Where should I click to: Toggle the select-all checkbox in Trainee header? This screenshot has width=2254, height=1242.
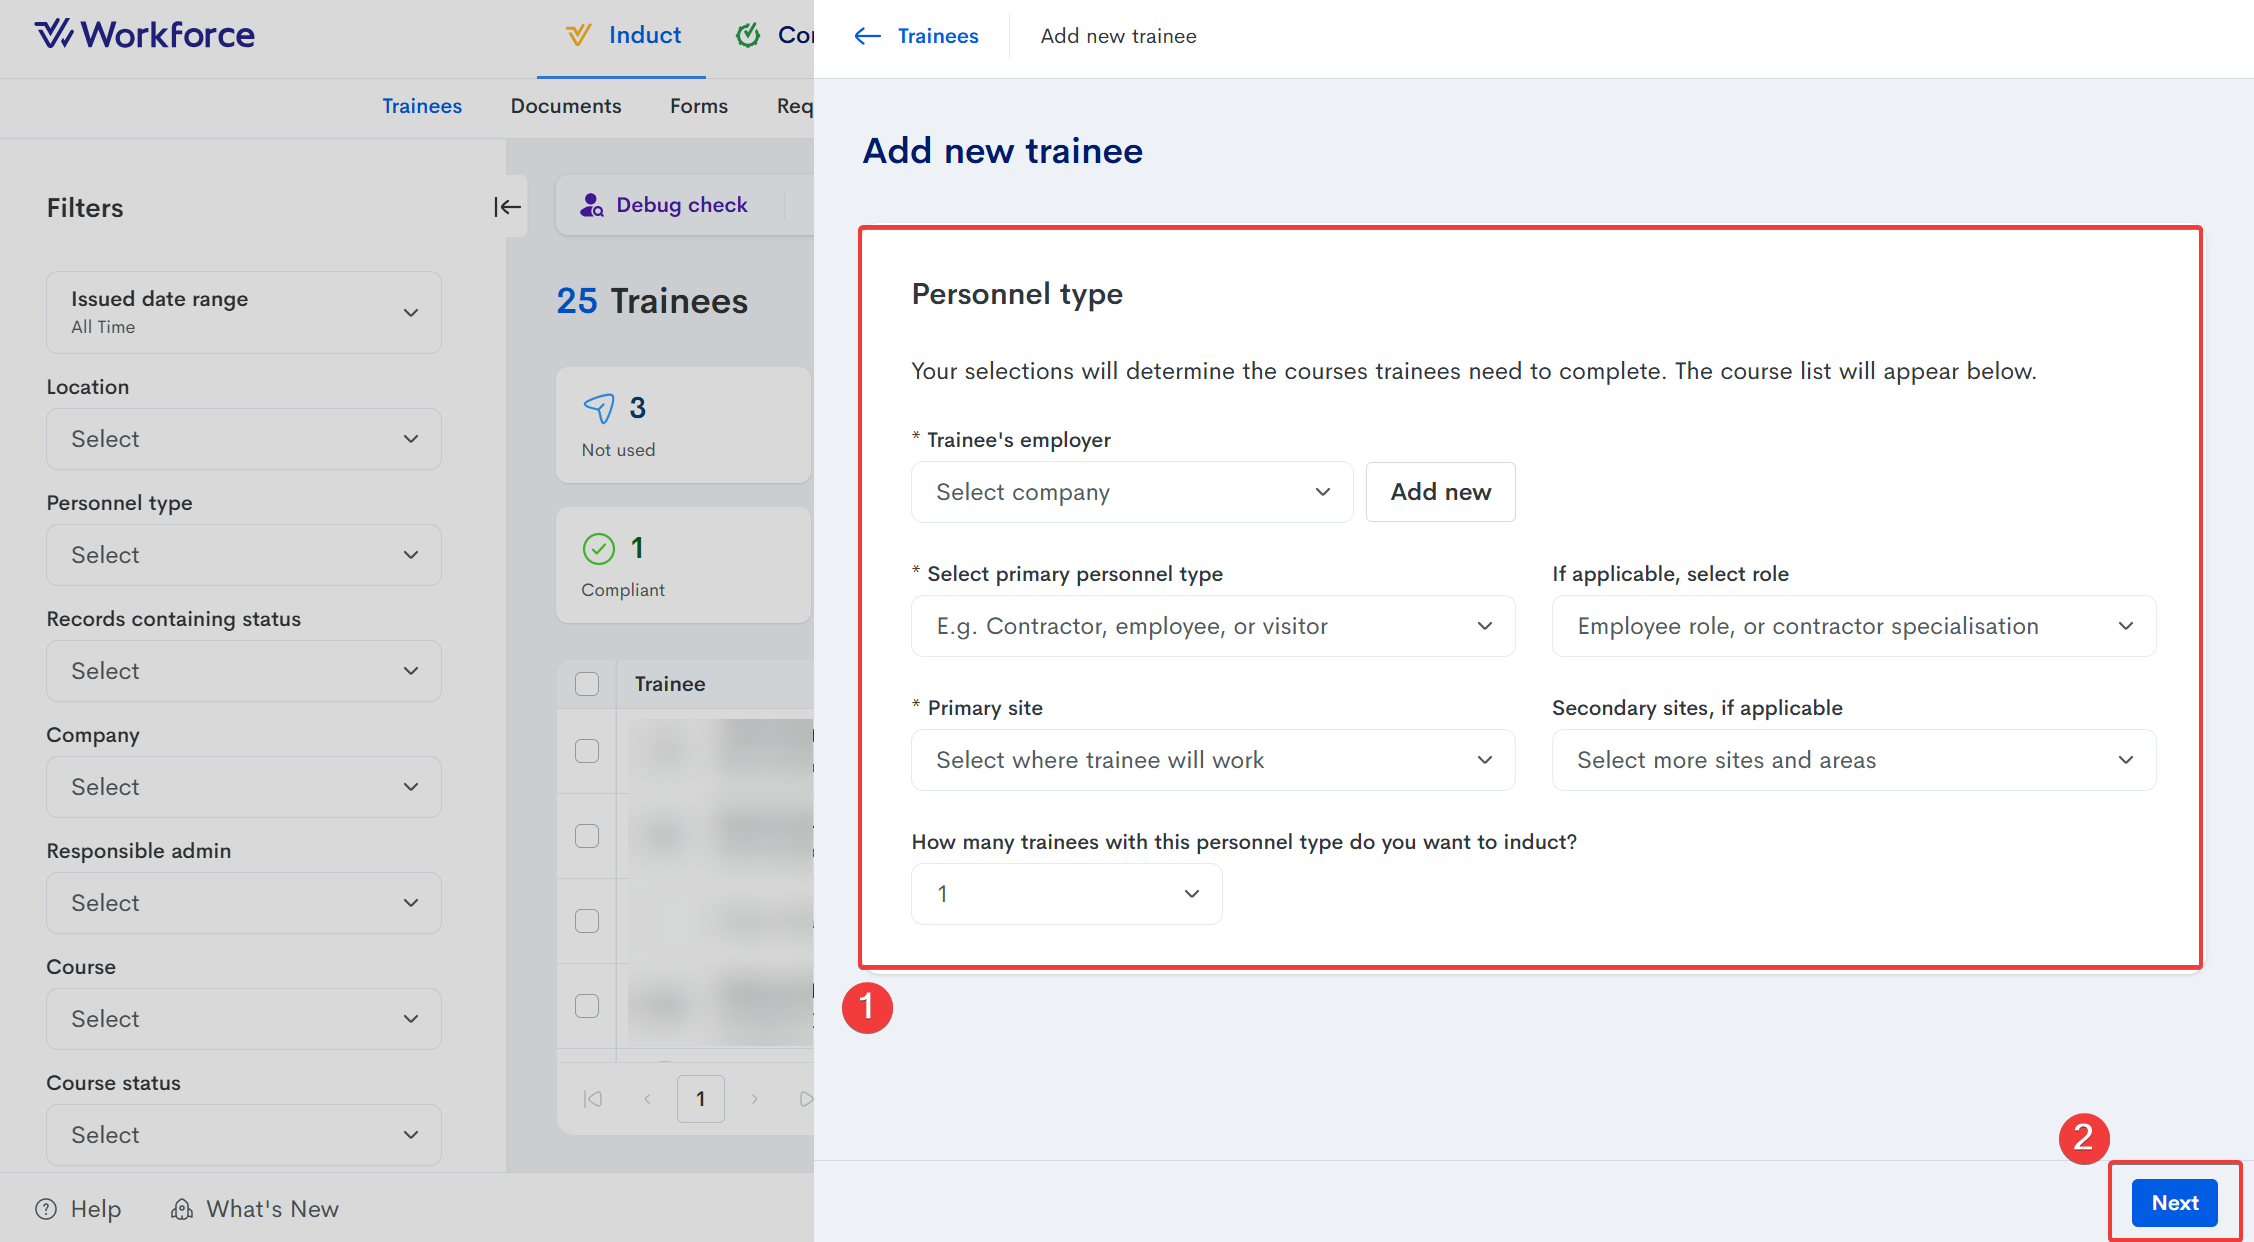pyautogui.click(x=587, y=684)
